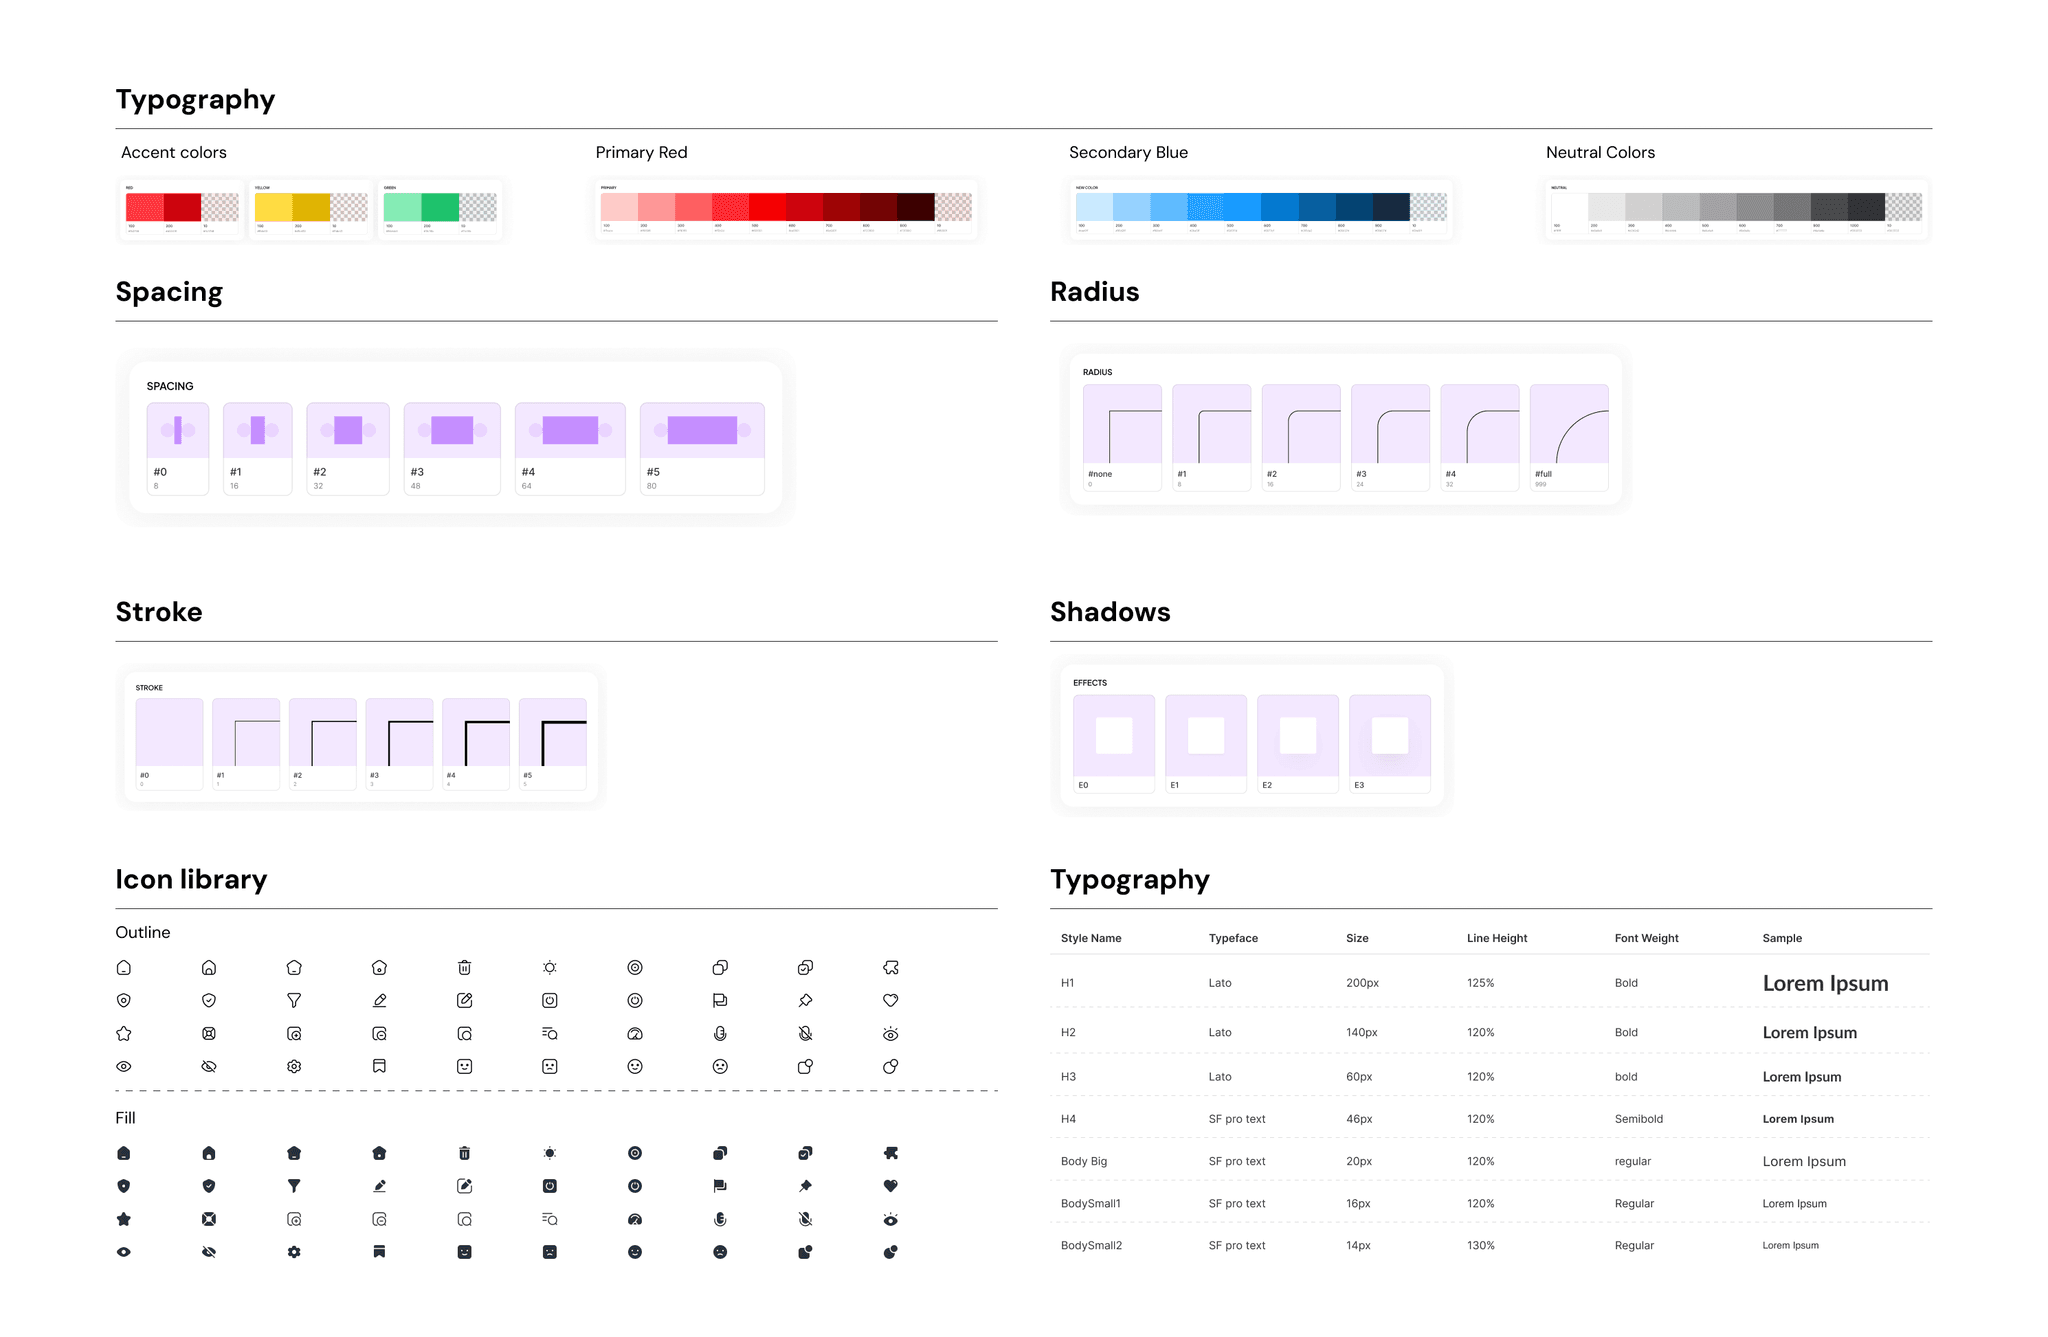Select the Body Big style name

pos(1084,1161)
